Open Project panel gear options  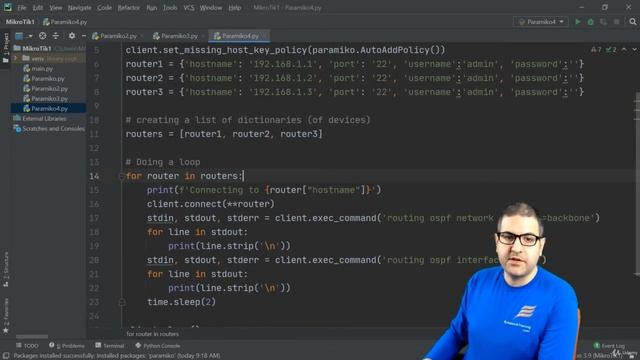tap(72, 36)
